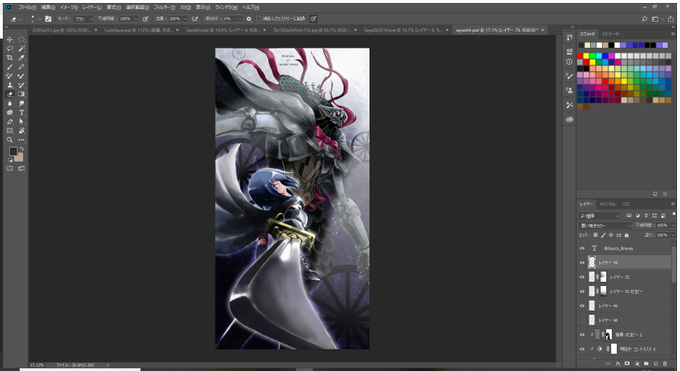Select the Move tool
The image size is (680, 371).
tap(10, 39)
